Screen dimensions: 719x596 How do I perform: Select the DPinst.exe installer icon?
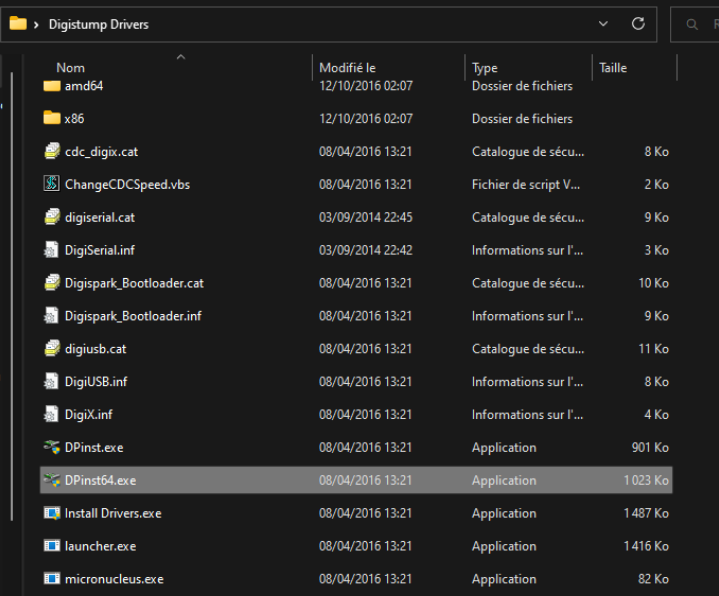(52, 448)
